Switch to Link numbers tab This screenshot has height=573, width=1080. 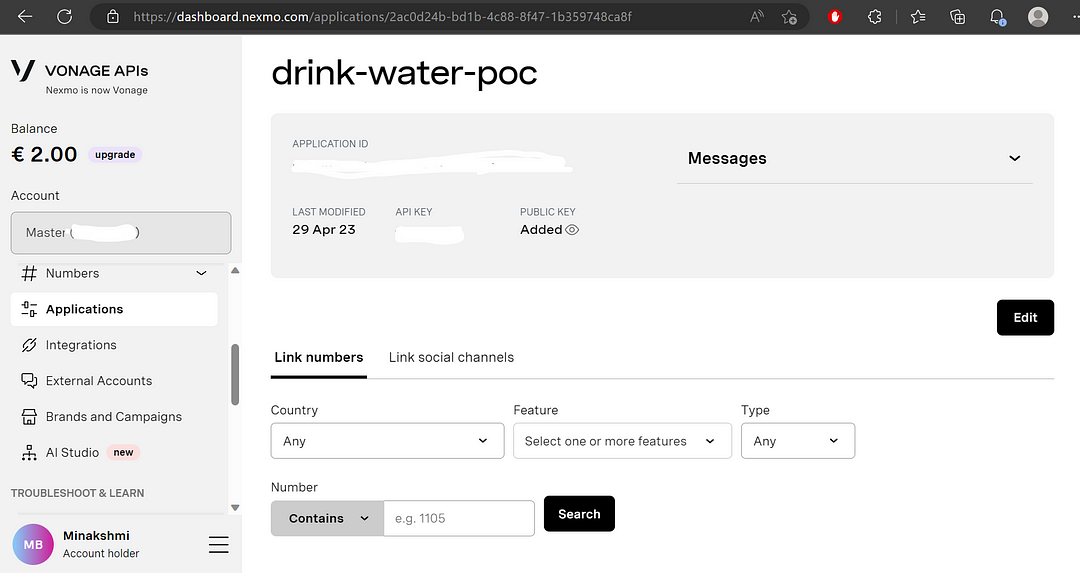point(318,357)
